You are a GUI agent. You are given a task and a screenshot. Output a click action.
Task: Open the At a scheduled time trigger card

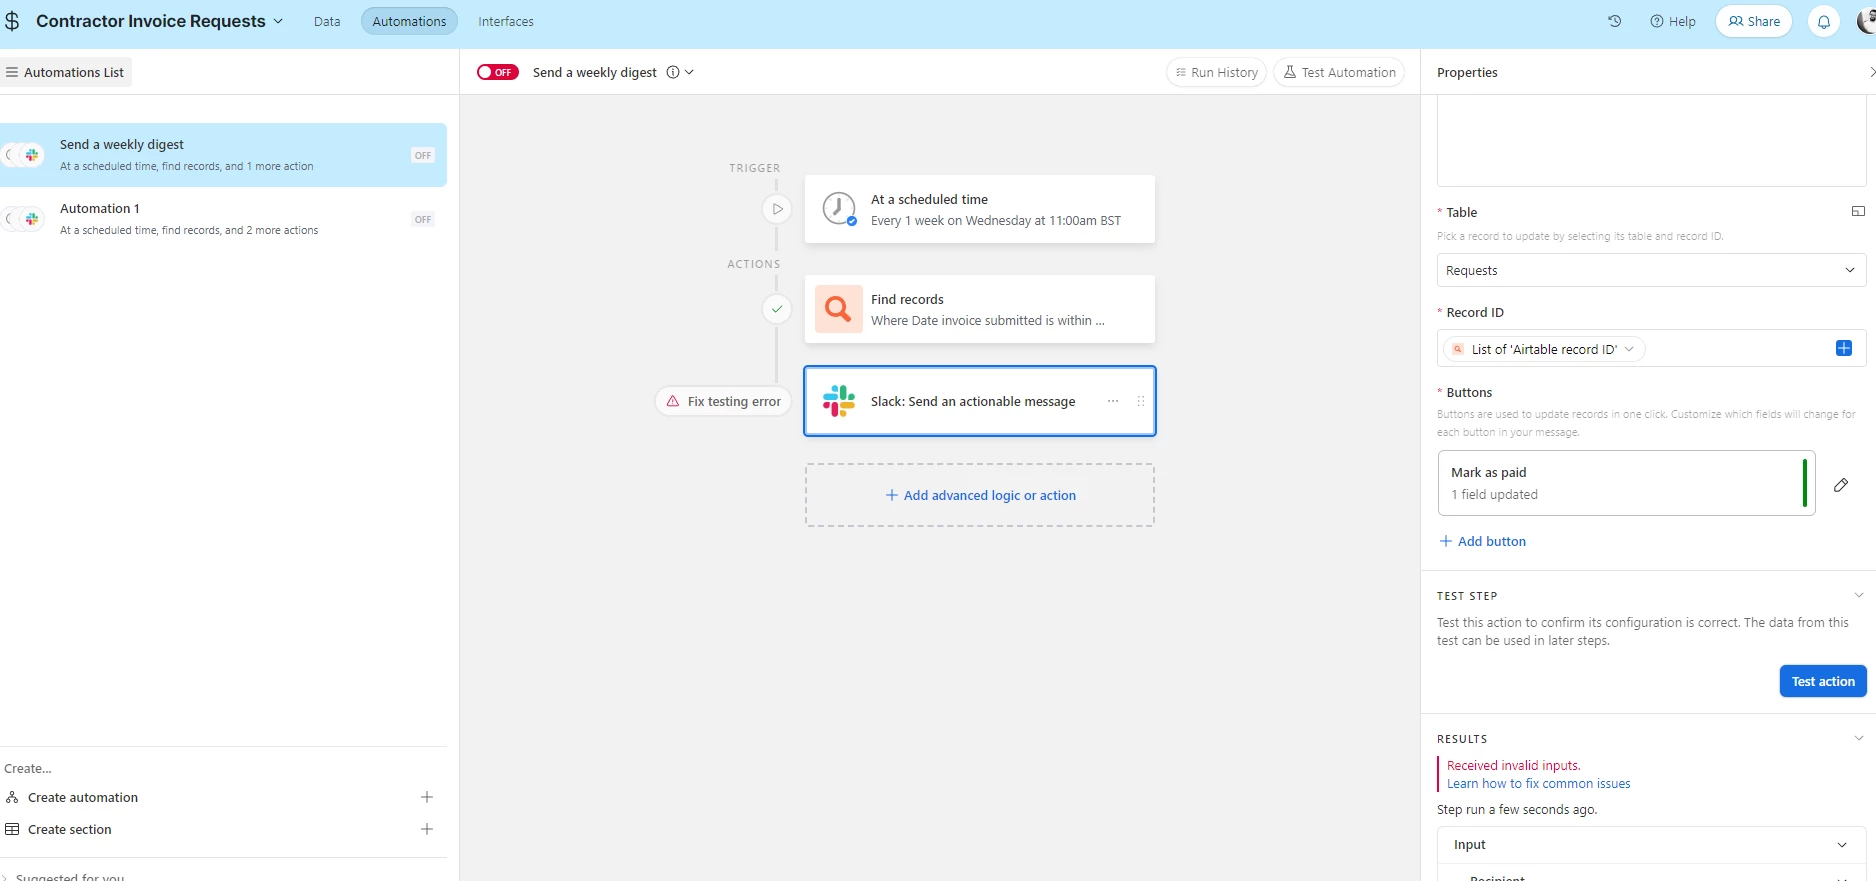pyautogui.click(x=980, y=209)
